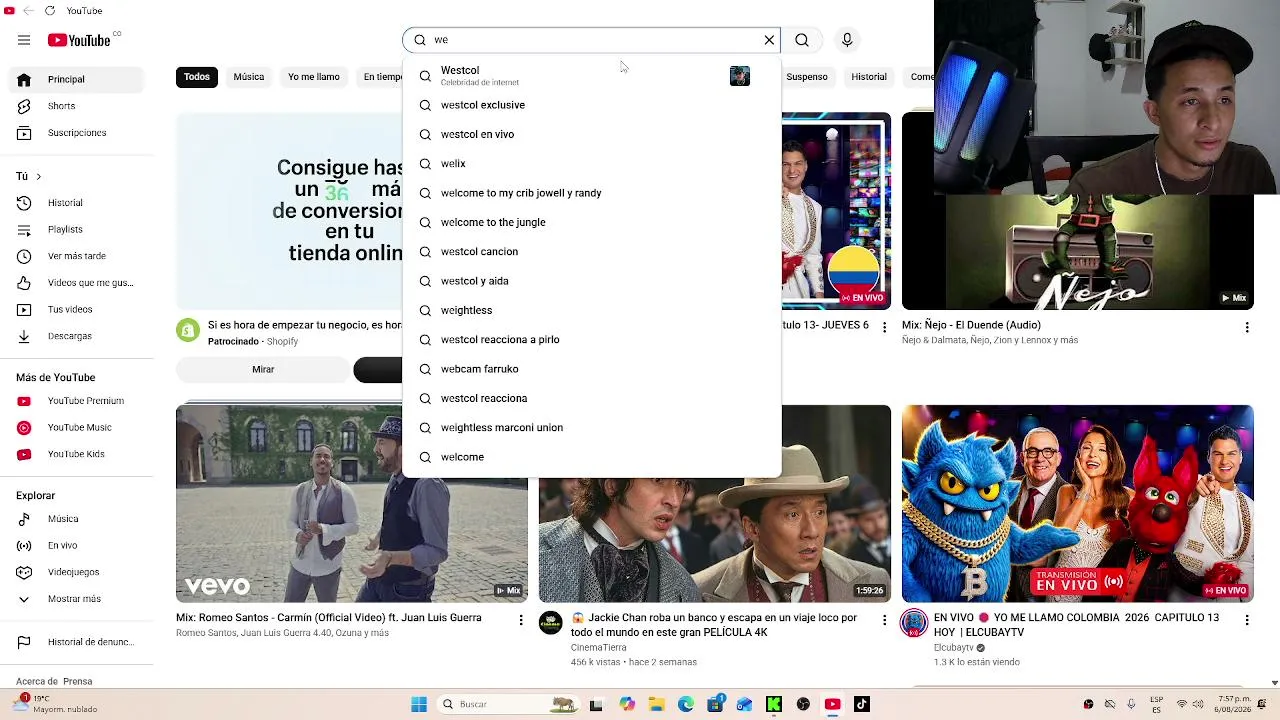The height and width of the screenshot is (720, 1280).
Task: Expand the Tú section chevron
Action: click(x=38, y=177)
